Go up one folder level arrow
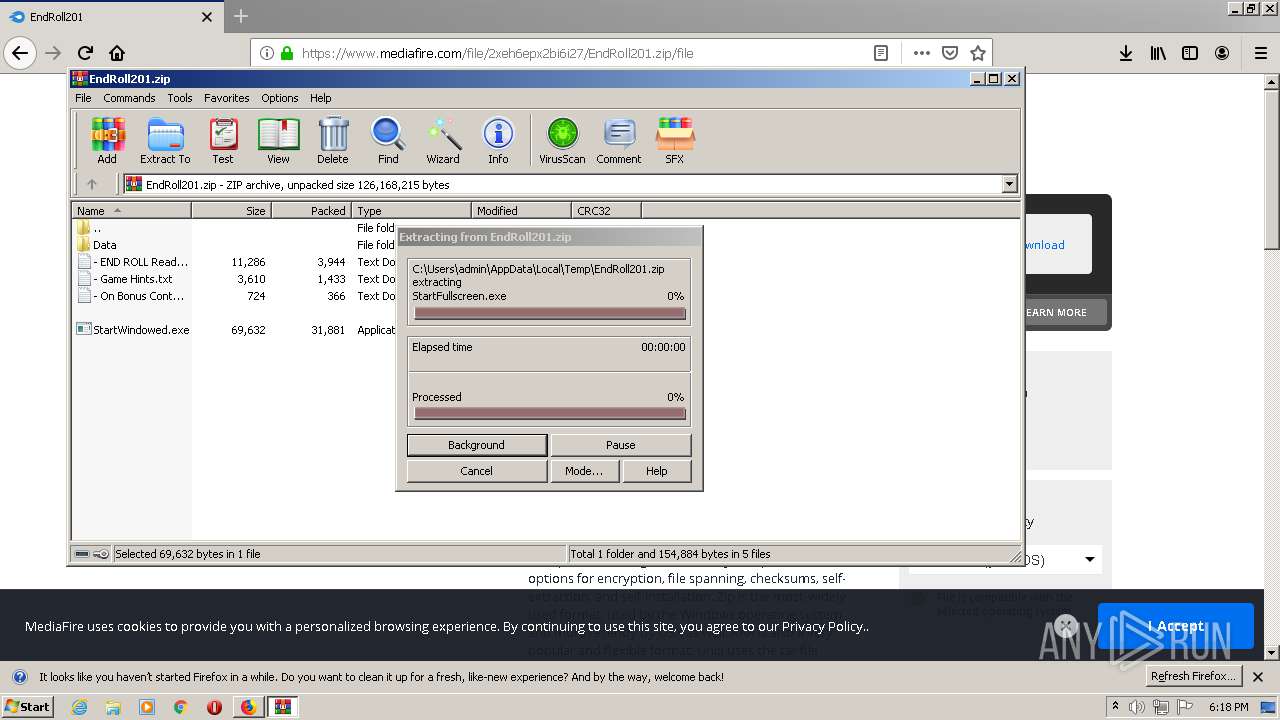 tap(92, 184)
